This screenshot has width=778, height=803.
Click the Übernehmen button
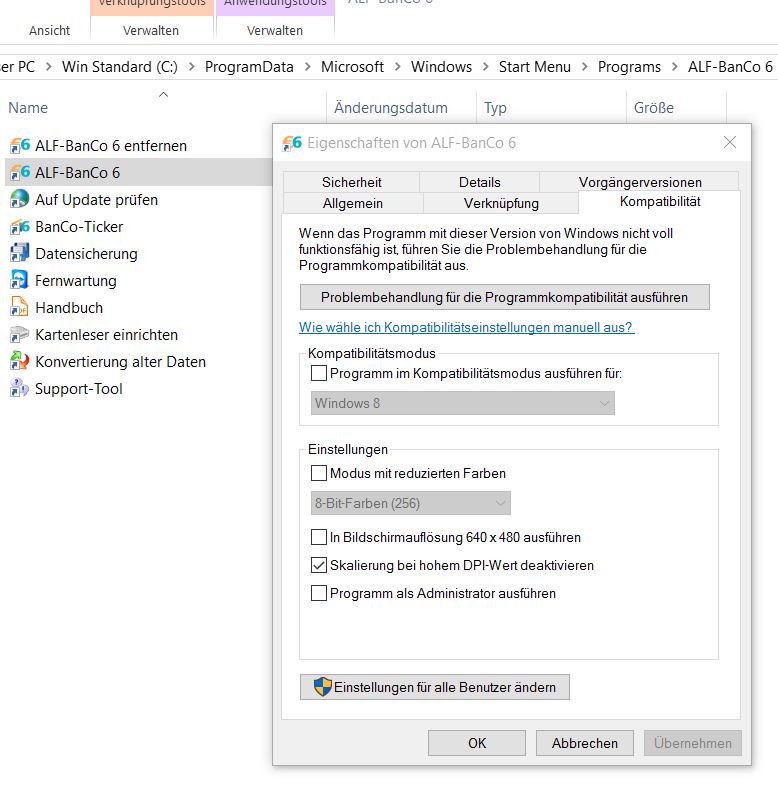tap(692, 743)
